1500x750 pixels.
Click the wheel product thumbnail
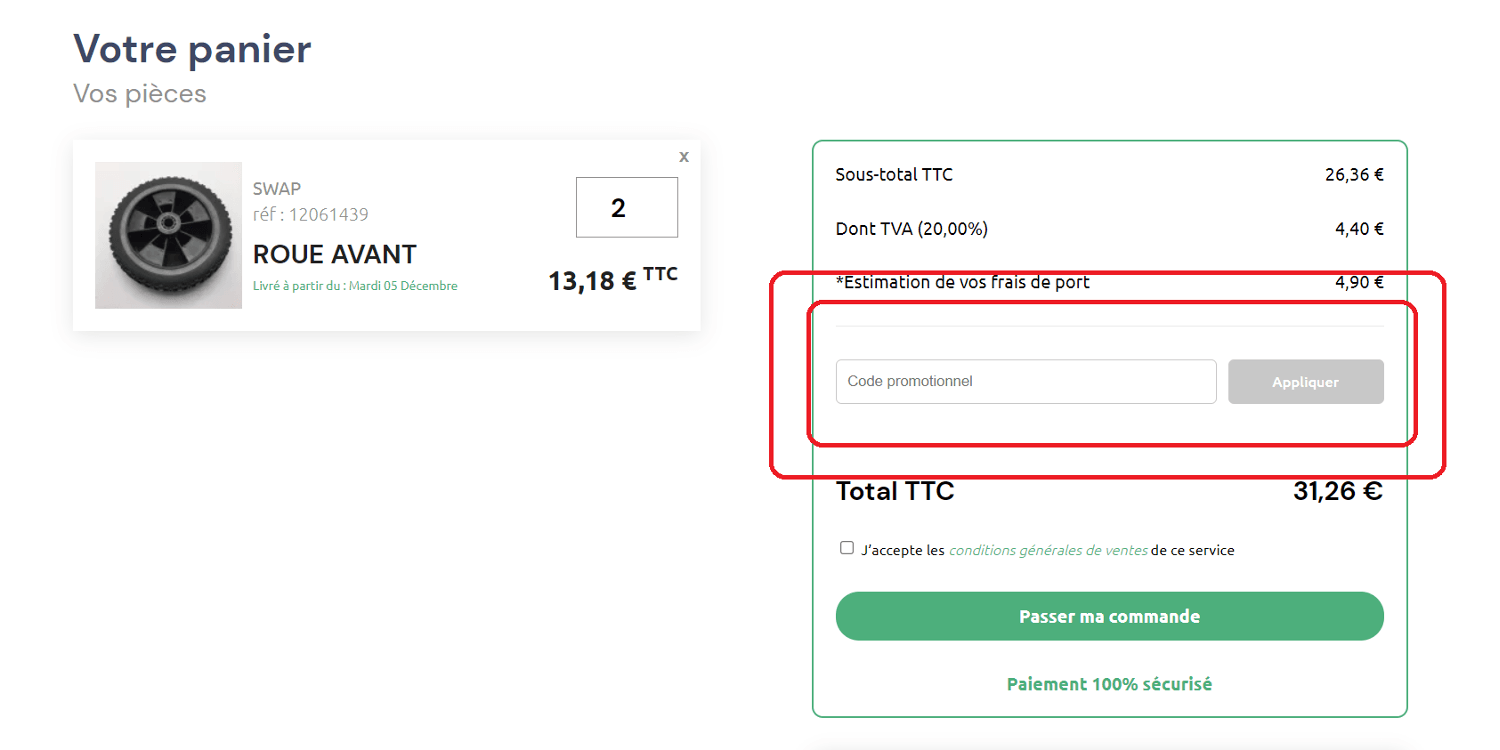[168, 235]
